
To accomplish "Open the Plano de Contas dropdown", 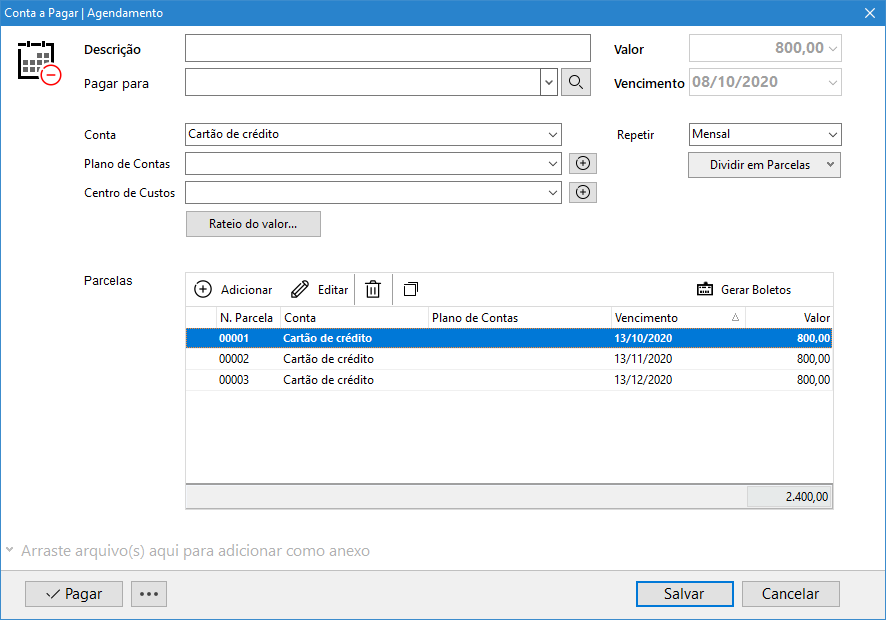I will tap(373, 164).
